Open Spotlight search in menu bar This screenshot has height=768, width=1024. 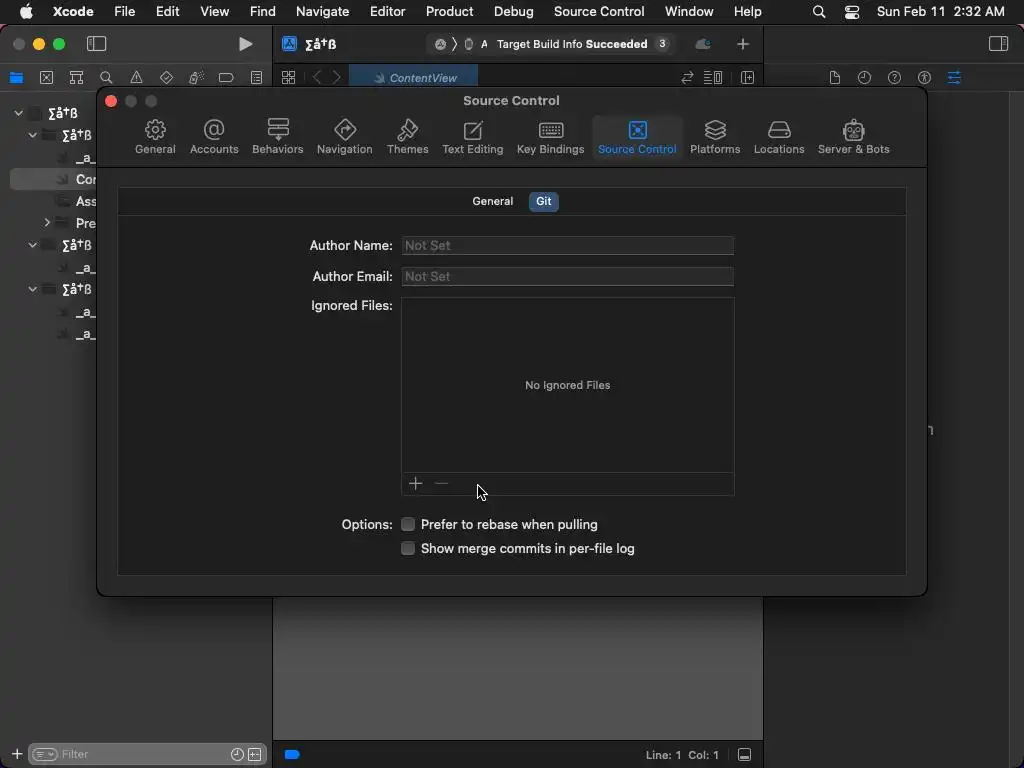pyautogui.click(x=819, y=11)
